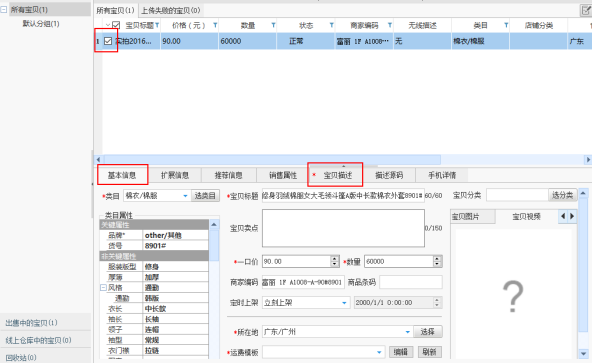This screenshot has height=364, width=593.
Task: Click filter icon on 价格 column header
Action: pyautogui.click(x=215, y=25)
